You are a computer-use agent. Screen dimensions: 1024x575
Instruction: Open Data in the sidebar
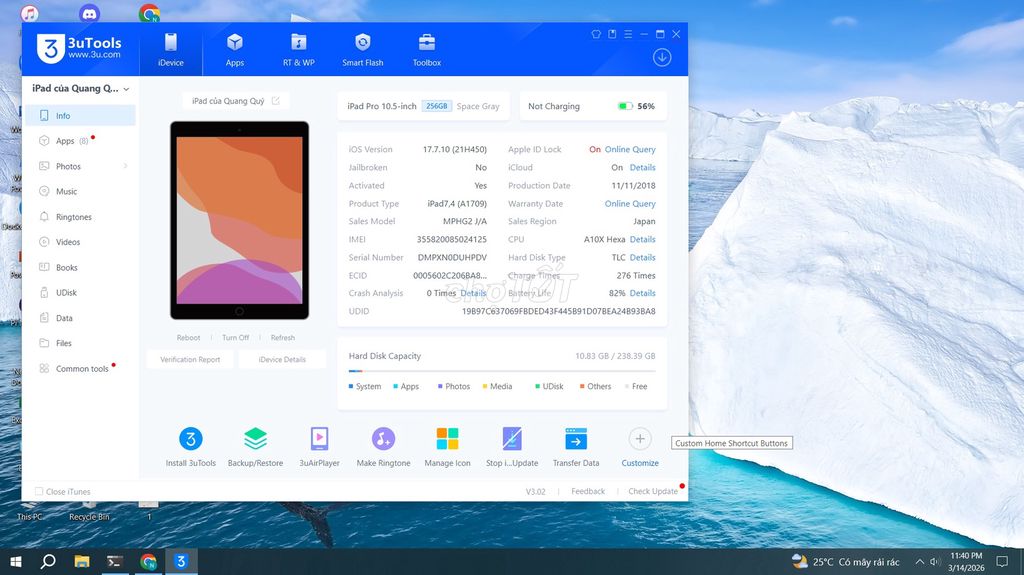point(80,318)
